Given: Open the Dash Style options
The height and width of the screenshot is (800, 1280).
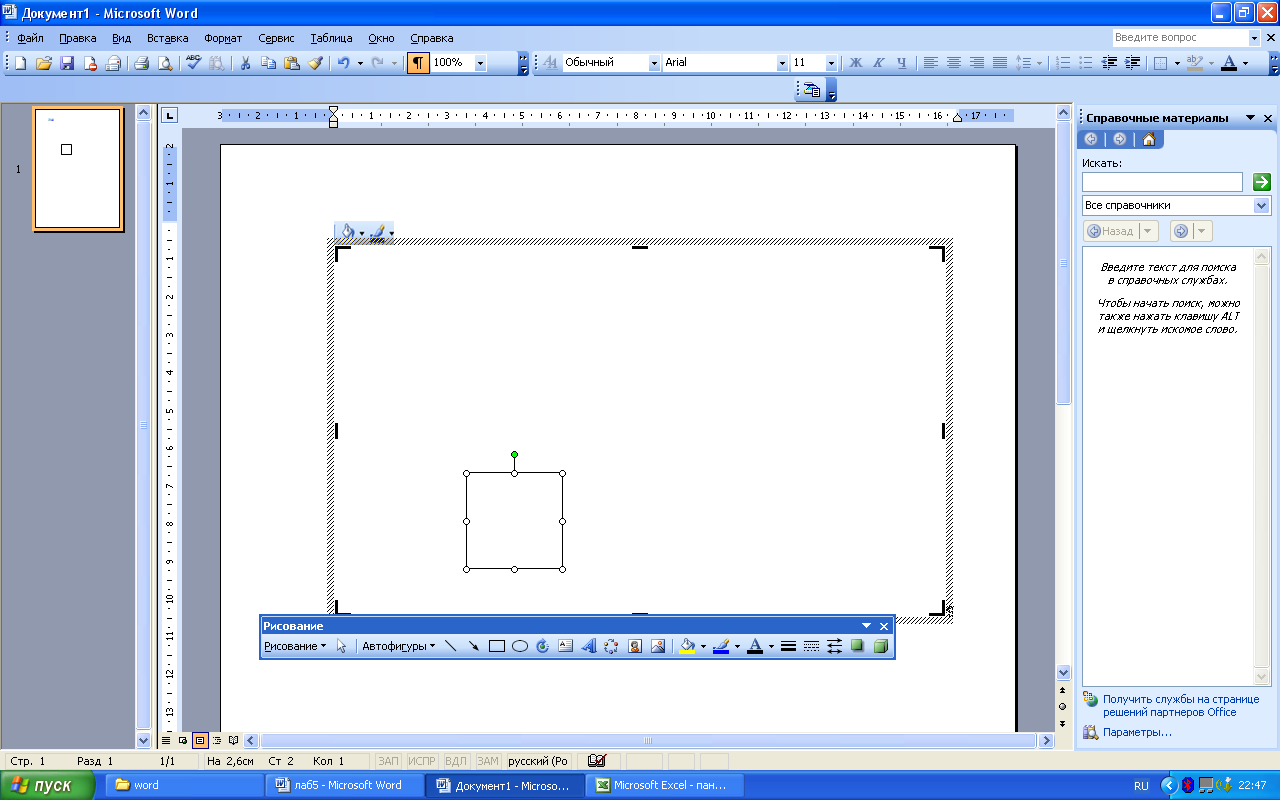Looking at the screenshot, I should point(811,646).
